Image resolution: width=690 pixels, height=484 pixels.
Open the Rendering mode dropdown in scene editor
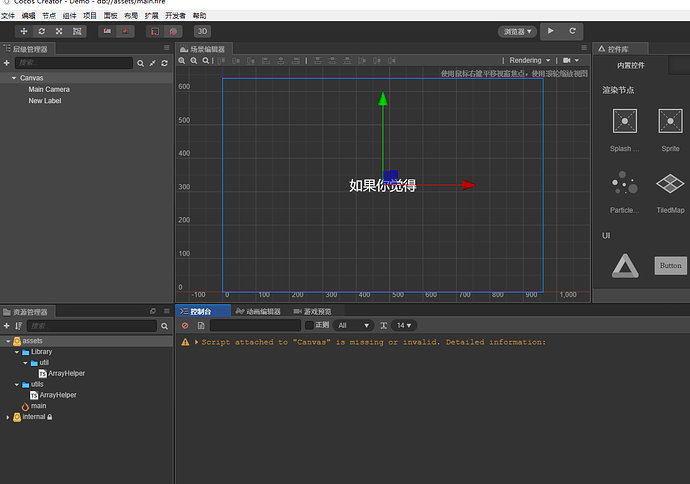click(528, 61)
